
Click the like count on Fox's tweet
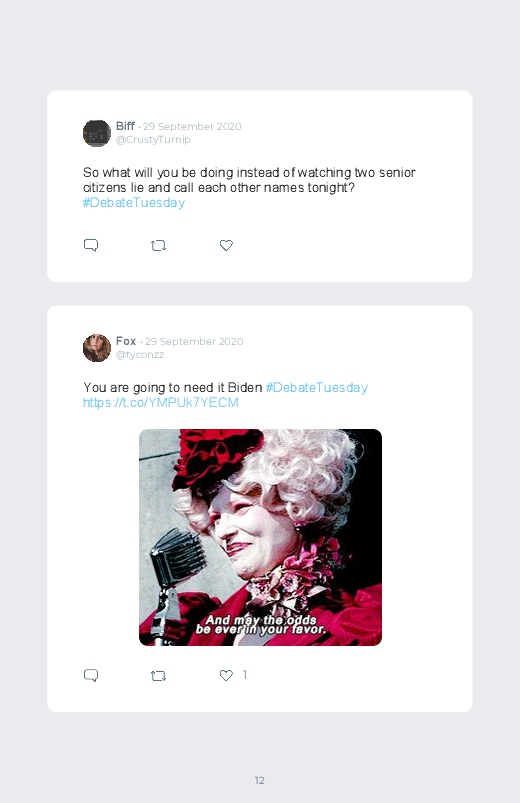tap(245, 675)
